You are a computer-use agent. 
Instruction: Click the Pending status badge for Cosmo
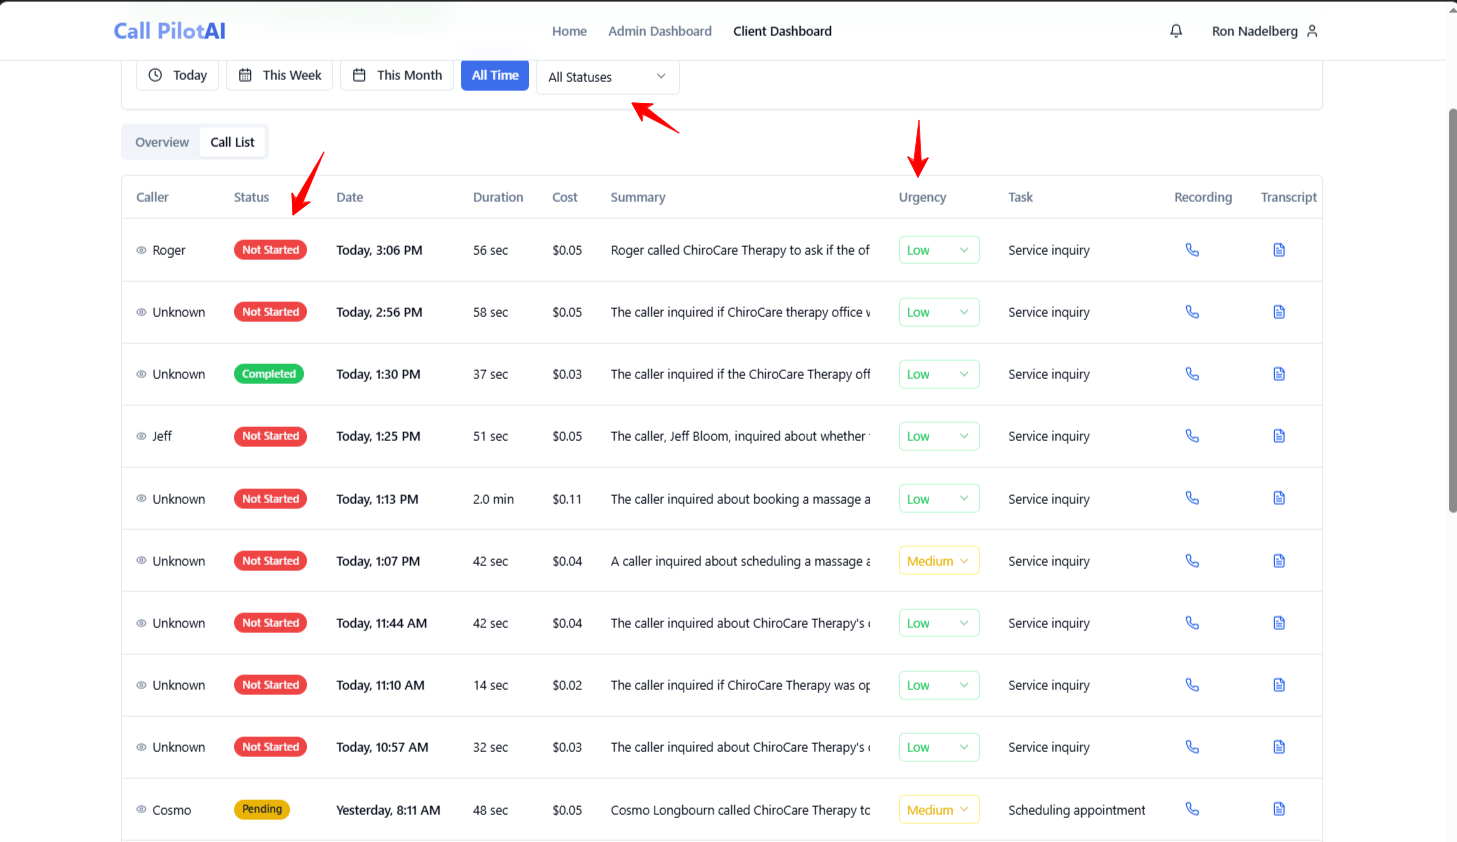click(262, 809)
